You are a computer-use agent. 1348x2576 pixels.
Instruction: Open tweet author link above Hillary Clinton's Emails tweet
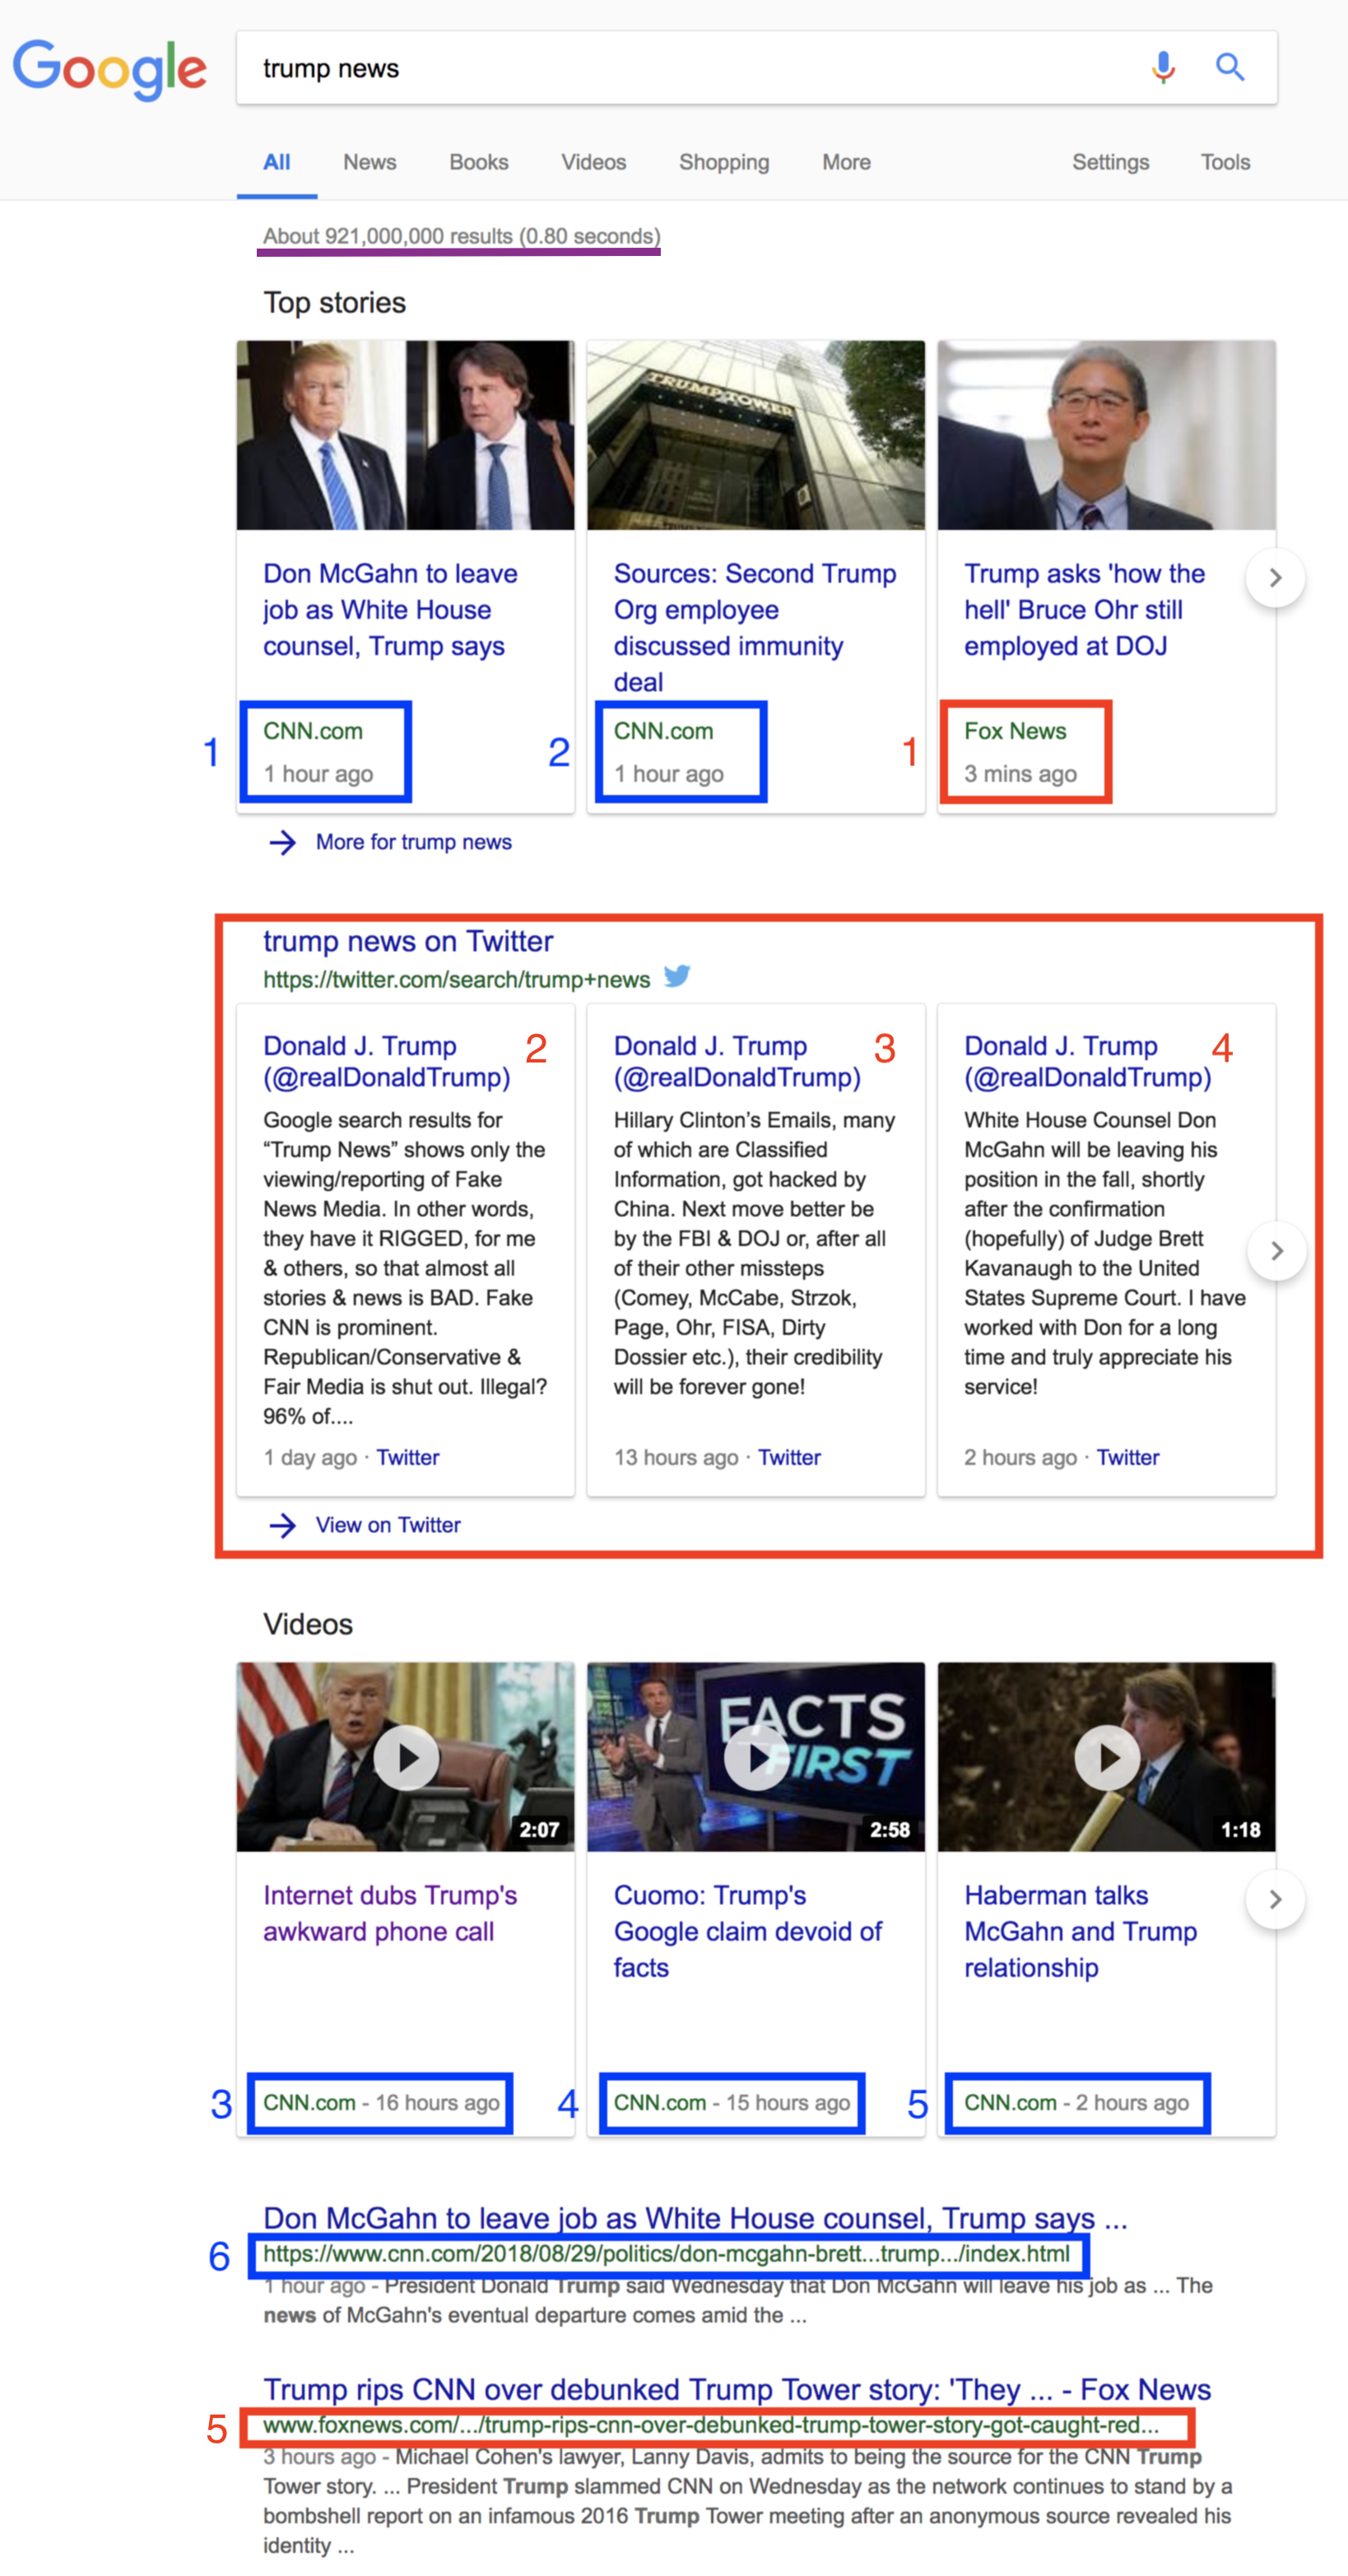(x=737, y=1061)
